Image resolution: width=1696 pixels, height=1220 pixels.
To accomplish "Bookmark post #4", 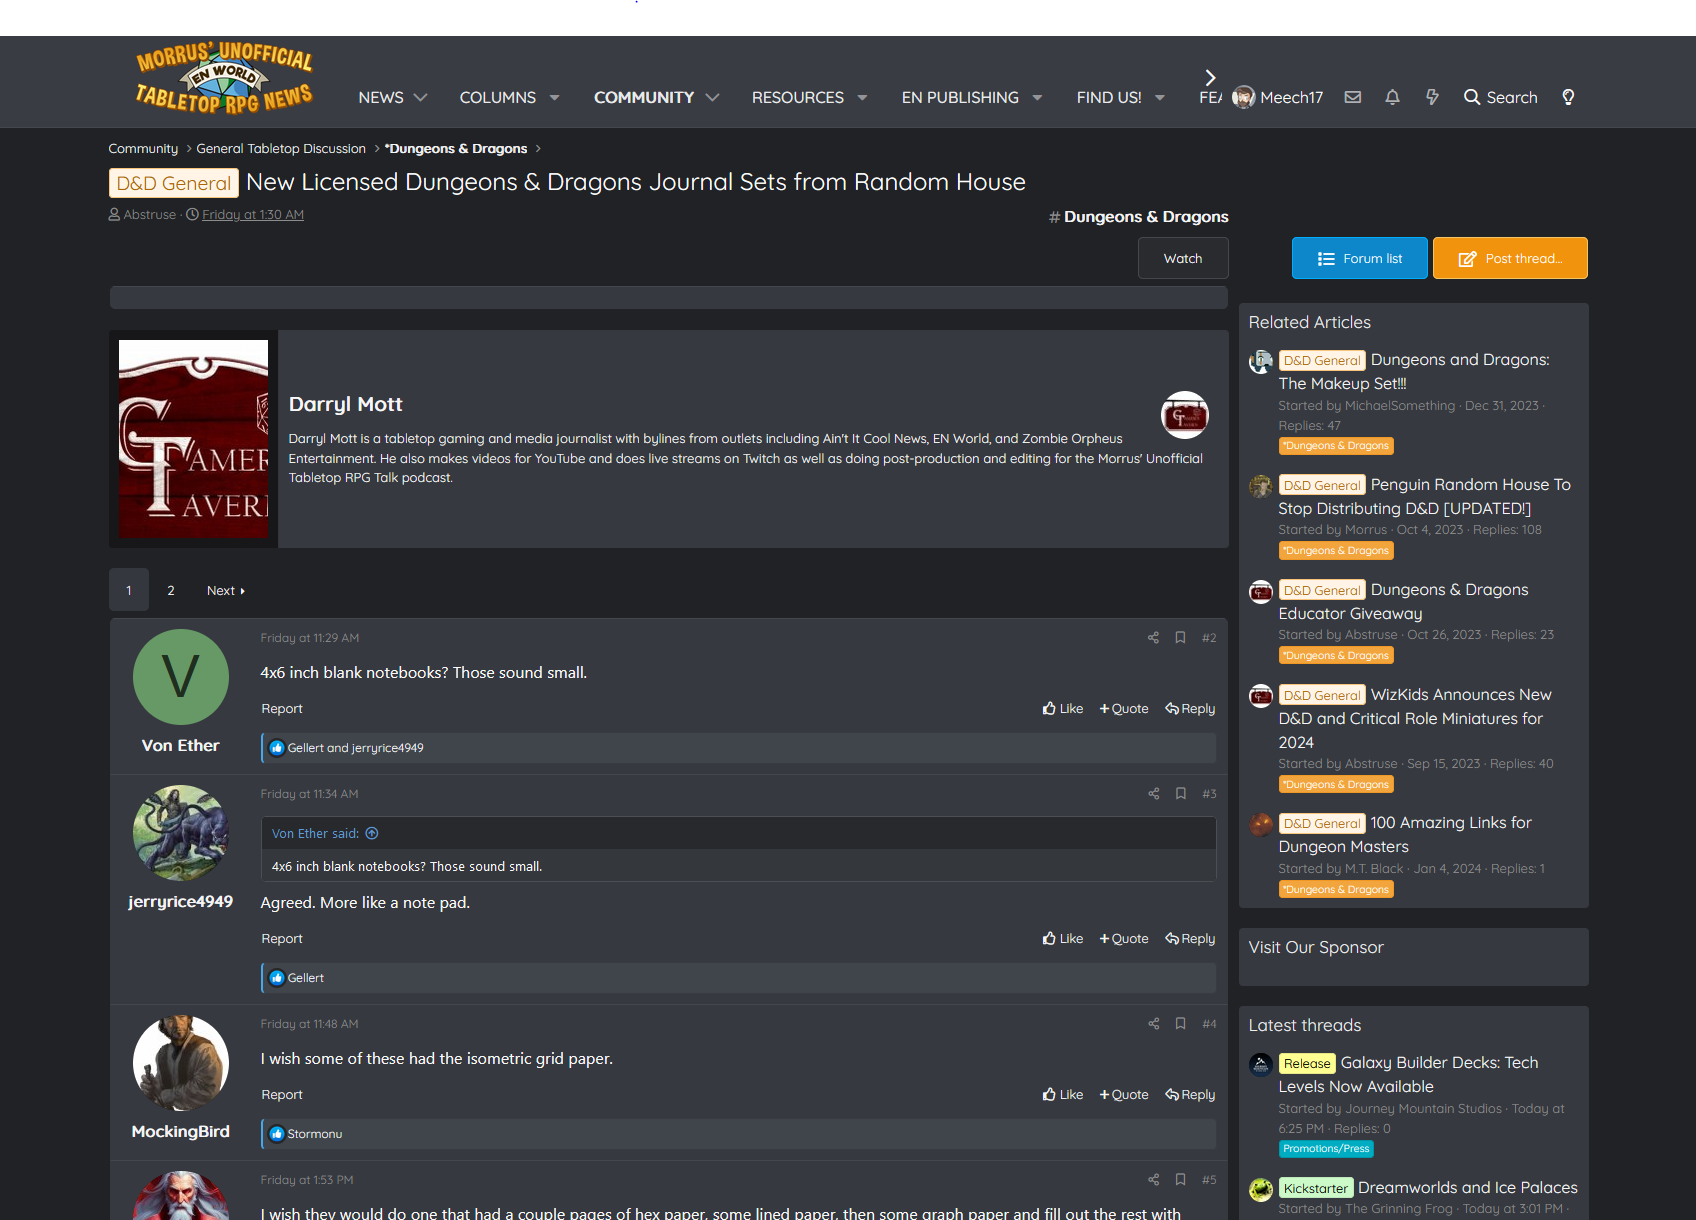I will [1180, 1024].
